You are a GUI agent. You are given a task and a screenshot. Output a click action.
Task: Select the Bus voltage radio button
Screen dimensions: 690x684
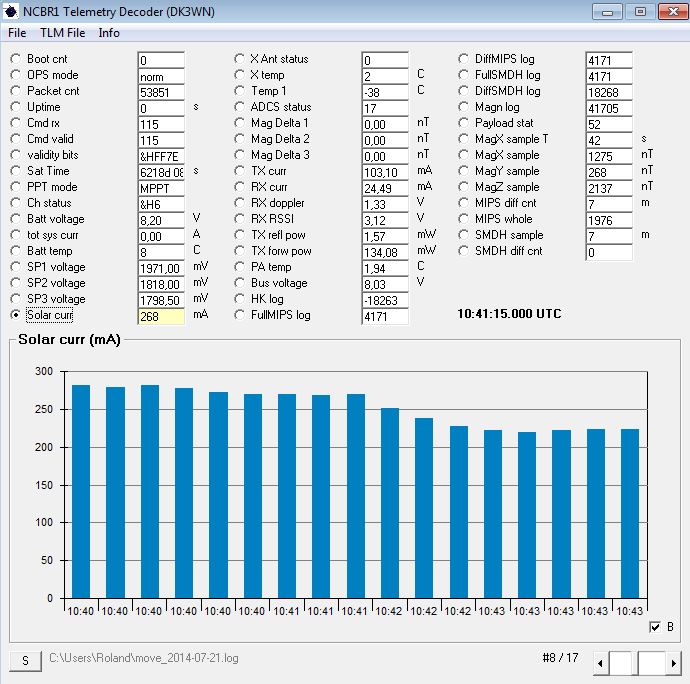[239, 283]
